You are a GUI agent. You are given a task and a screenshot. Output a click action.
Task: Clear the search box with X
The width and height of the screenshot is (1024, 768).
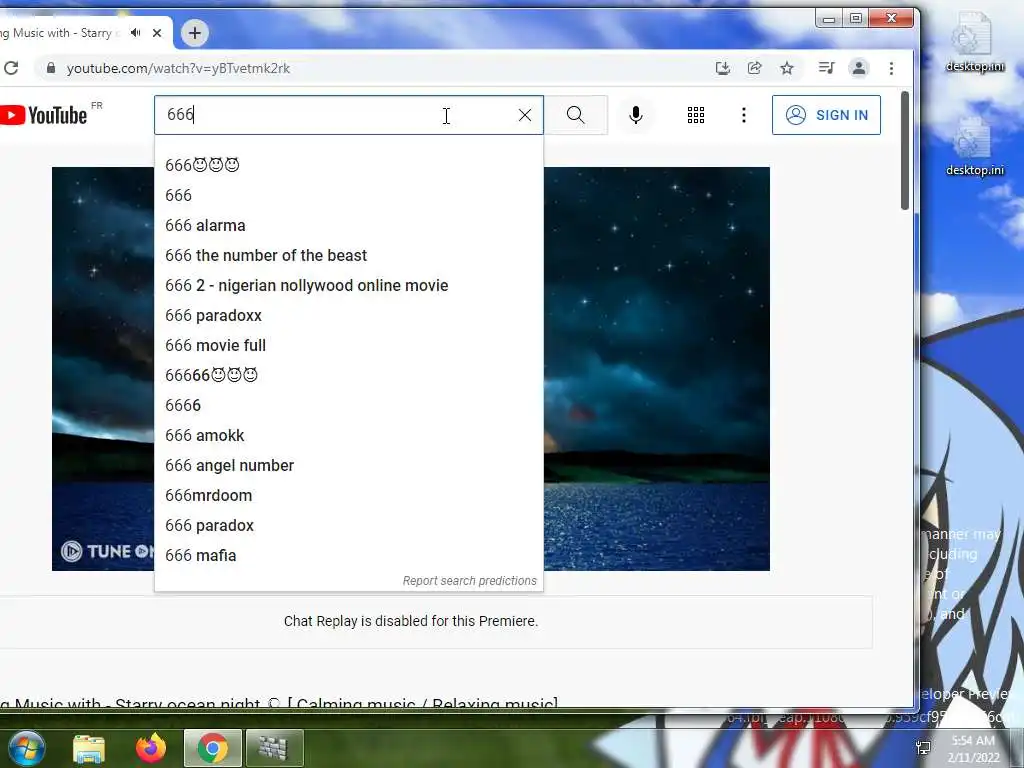click(x=524, y=115)
